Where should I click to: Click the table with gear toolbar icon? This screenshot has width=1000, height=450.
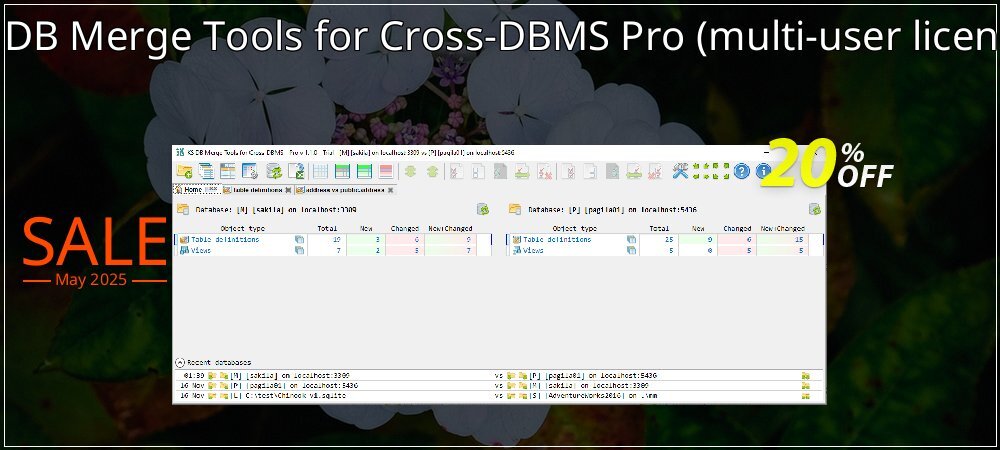[250, 171]
